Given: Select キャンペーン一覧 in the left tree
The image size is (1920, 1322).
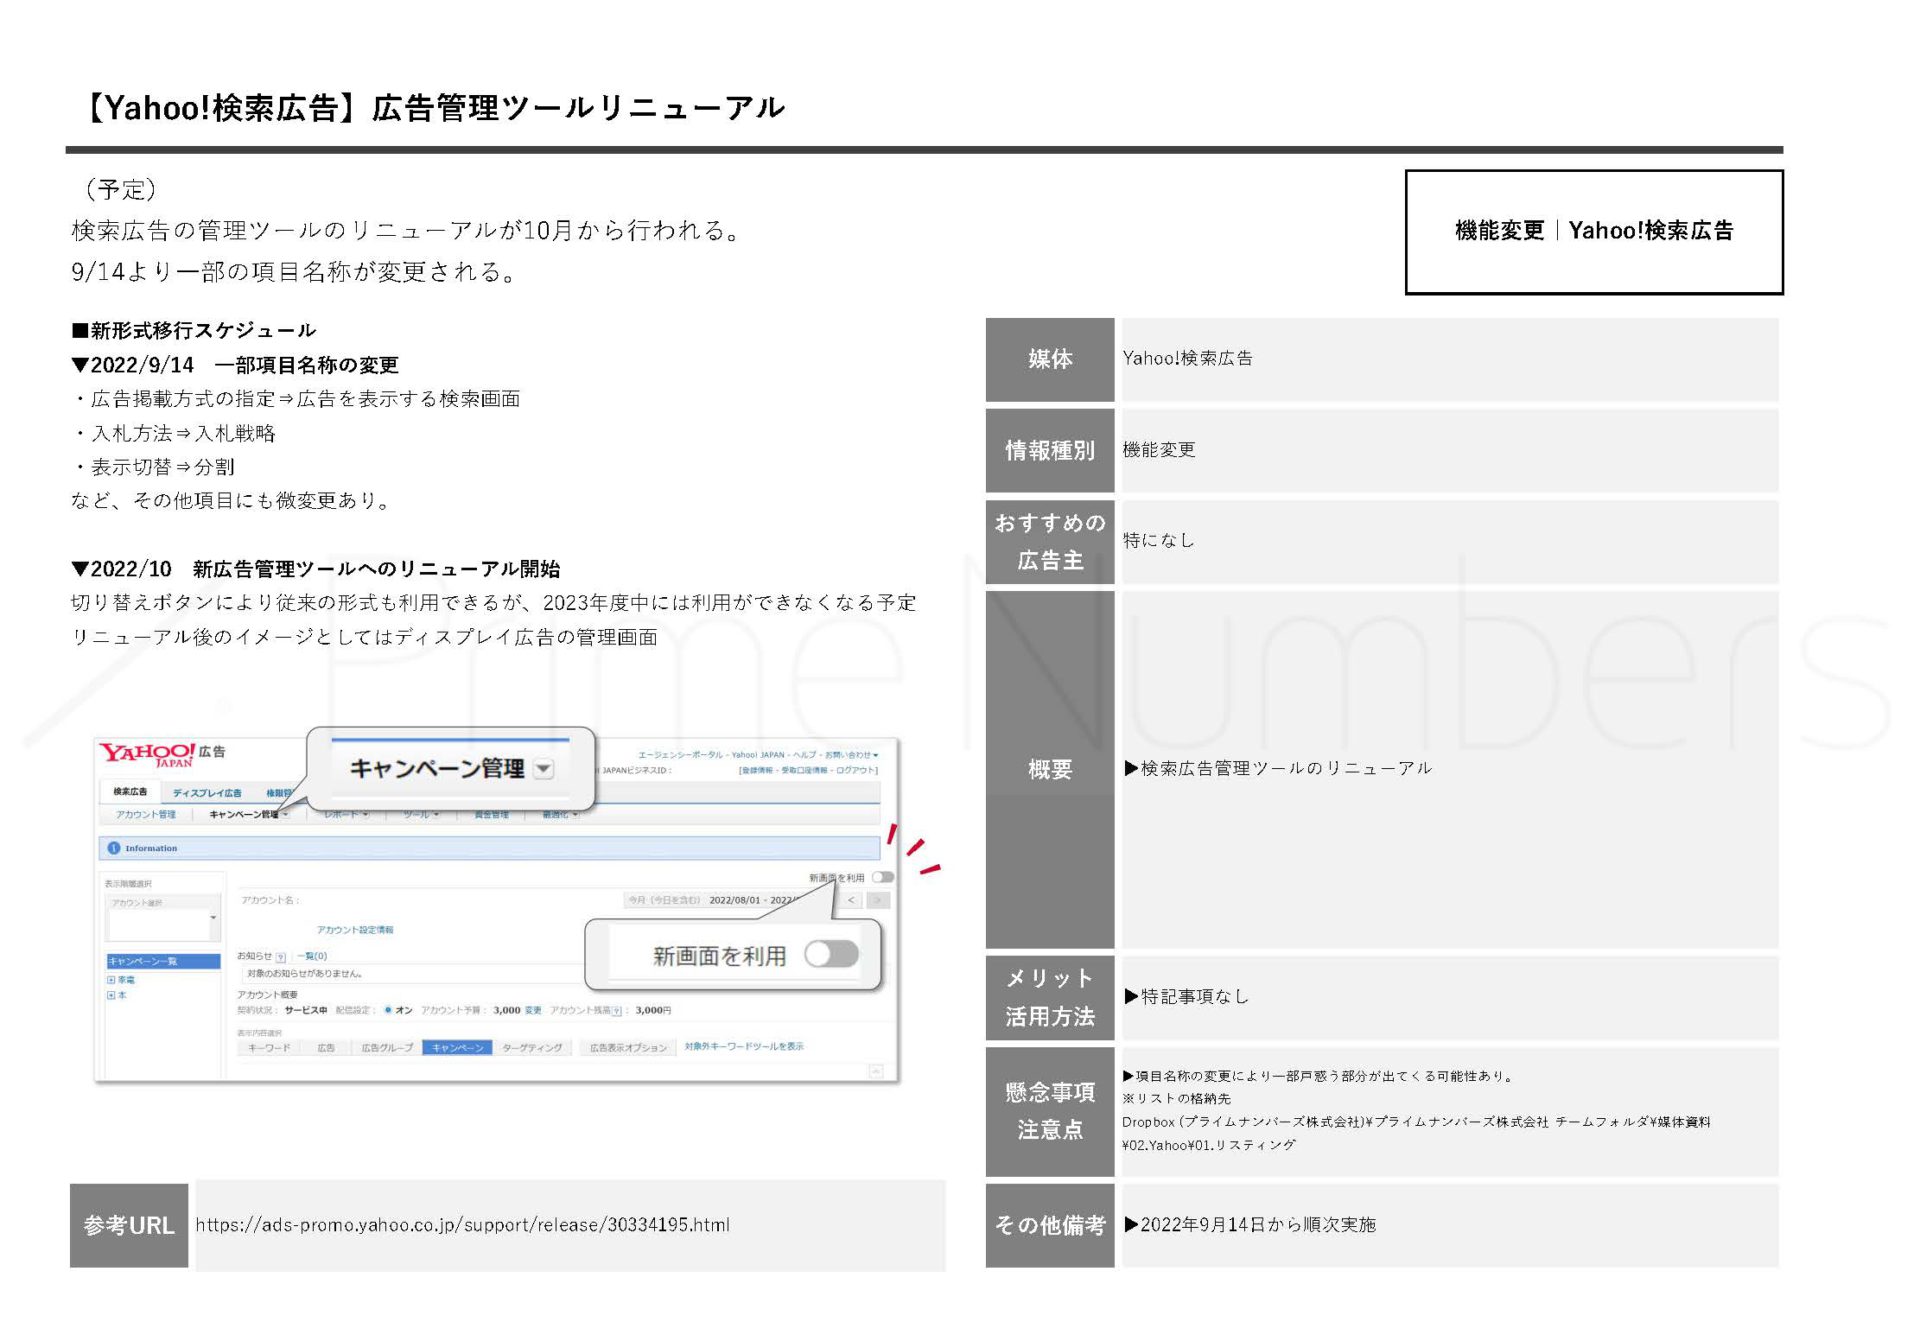Looking at the screenshot, I should pos(163,961).
